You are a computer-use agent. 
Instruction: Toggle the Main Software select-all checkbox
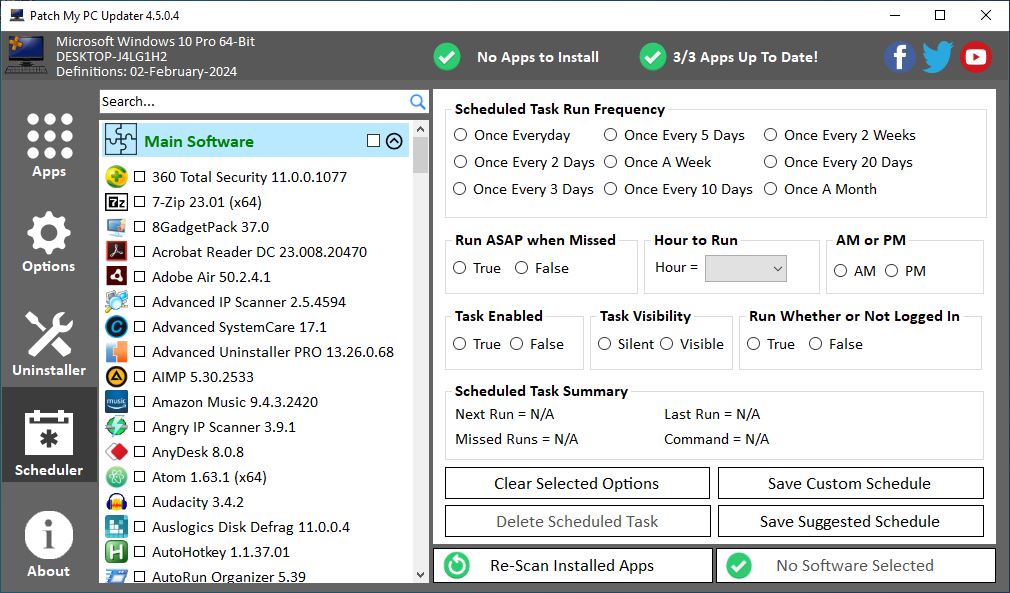pos(373,140)
